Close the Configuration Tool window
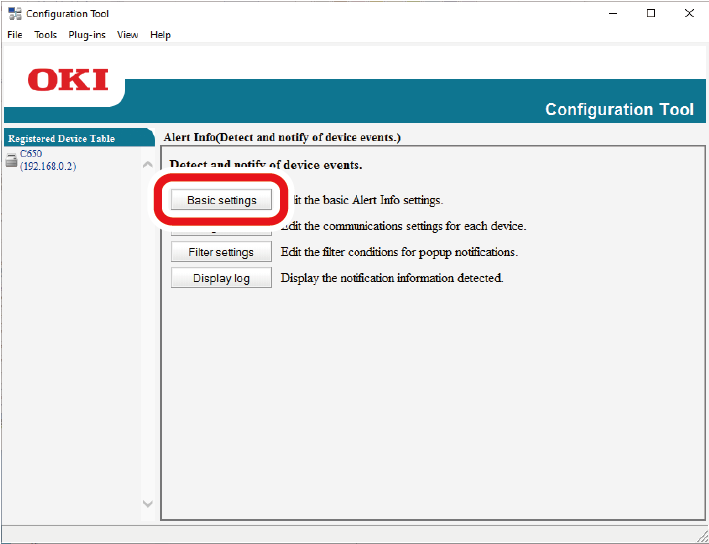 pos(689,14)
